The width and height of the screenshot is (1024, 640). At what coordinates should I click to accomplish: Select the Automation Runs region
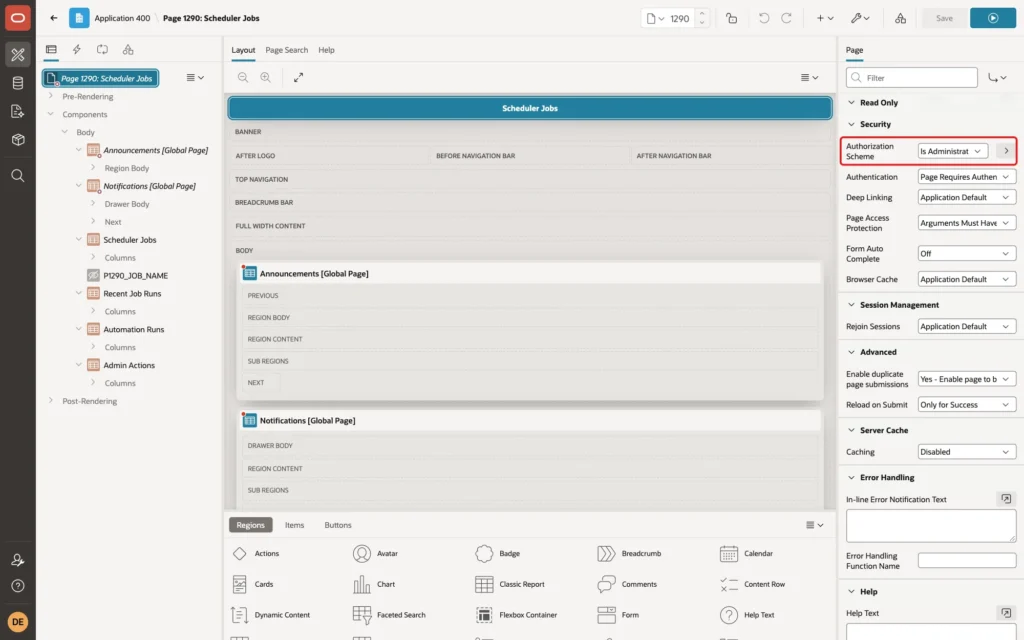click(x=133, y=329)
